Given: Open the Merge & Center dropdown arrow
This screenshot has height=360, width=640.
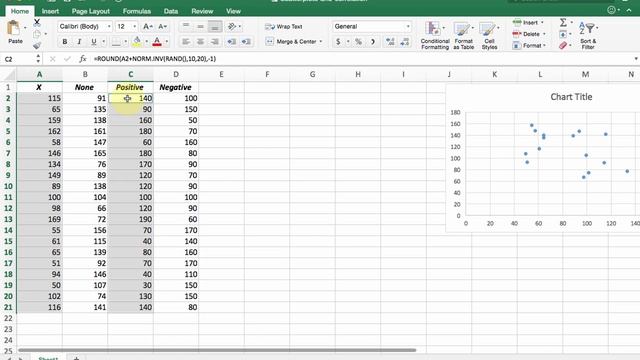Looking at the screenshot, I should point(321,42).
